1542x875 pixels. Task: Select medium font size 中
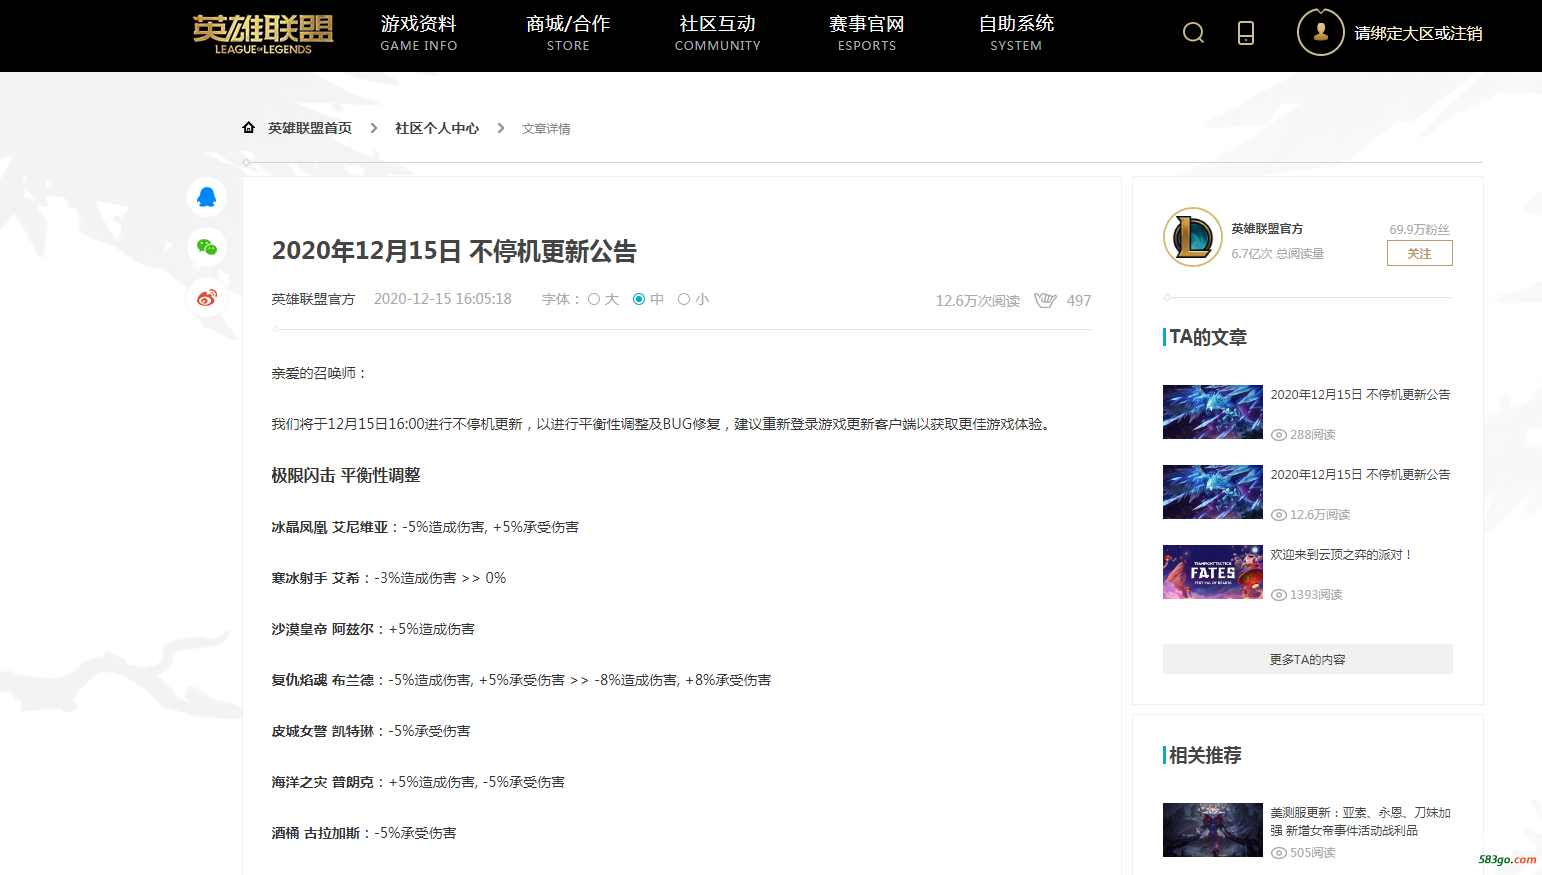click(639, 299)
